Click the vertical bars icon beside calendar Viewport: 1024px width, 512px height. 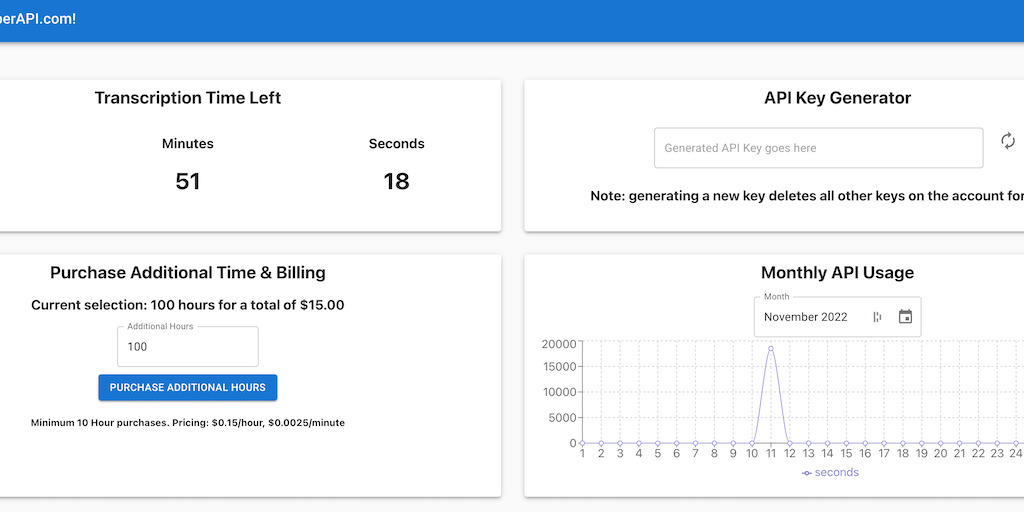(877, 317)
